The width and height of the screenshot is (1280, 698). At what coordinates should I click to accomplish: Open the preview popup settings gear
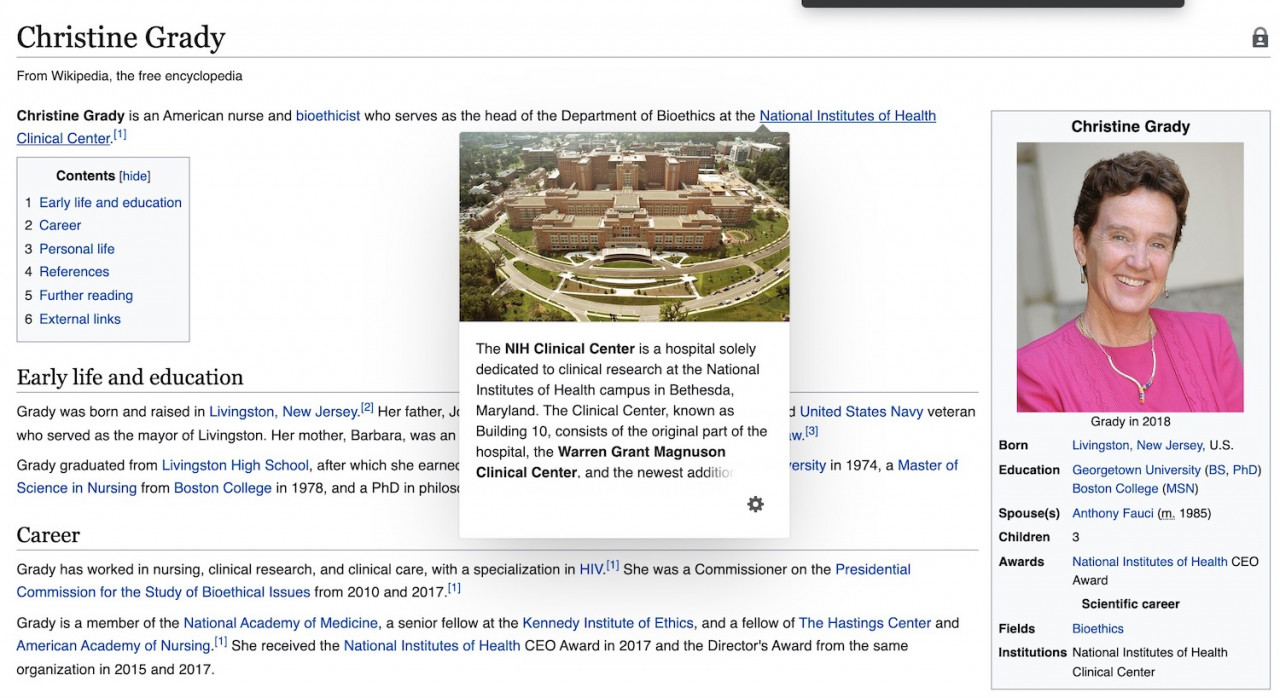click(755, 504)
